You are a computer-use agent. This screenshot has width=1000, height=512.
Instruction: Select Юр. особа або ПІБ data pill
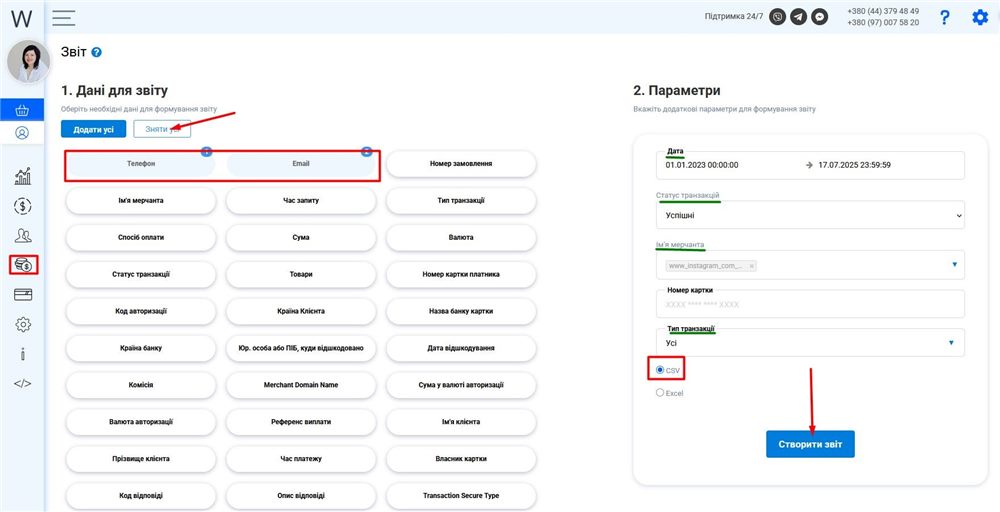tap(301, 348)
